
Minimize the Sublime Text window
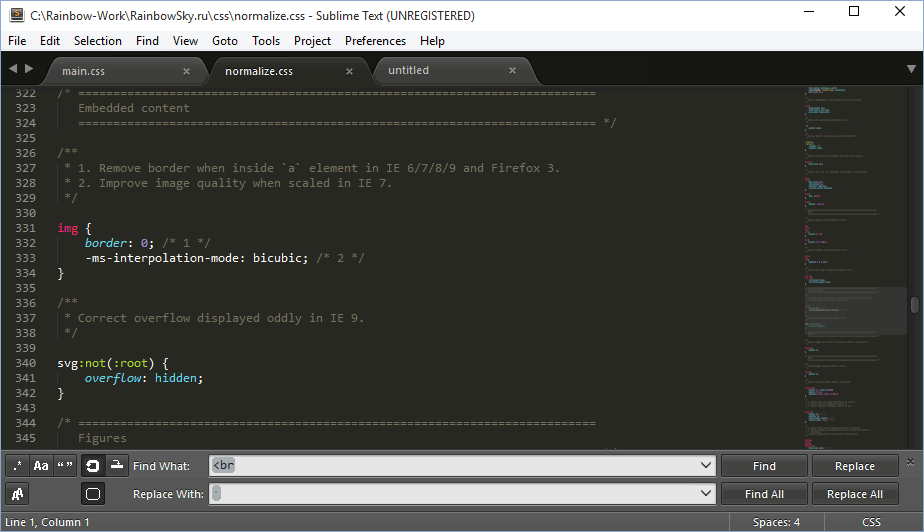[809, 12]
